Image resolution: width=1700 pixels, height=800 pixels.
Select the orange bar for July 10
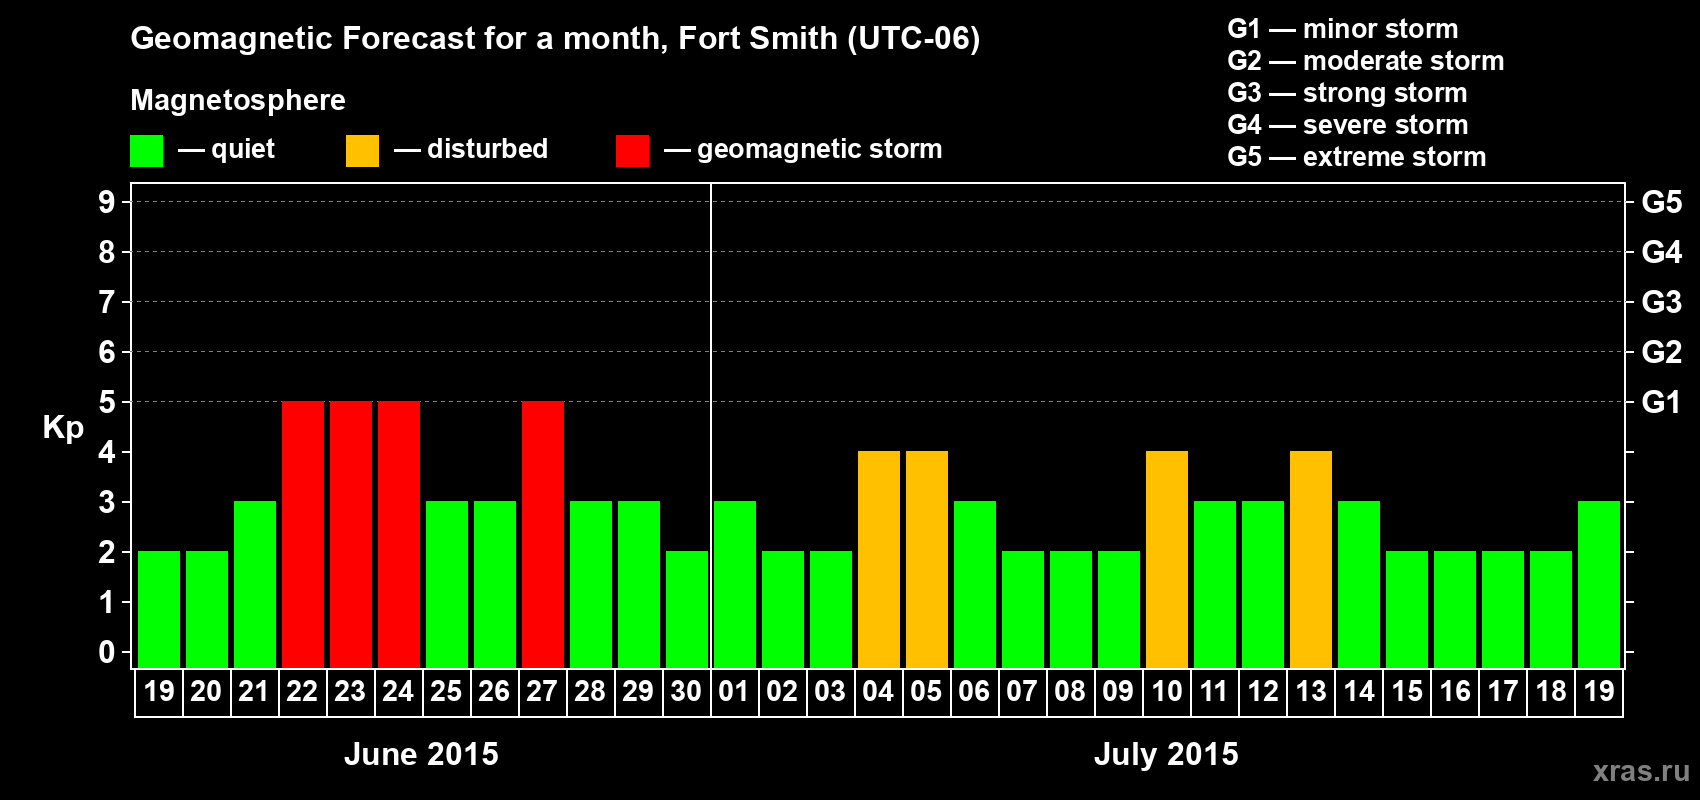(1167, 560)
